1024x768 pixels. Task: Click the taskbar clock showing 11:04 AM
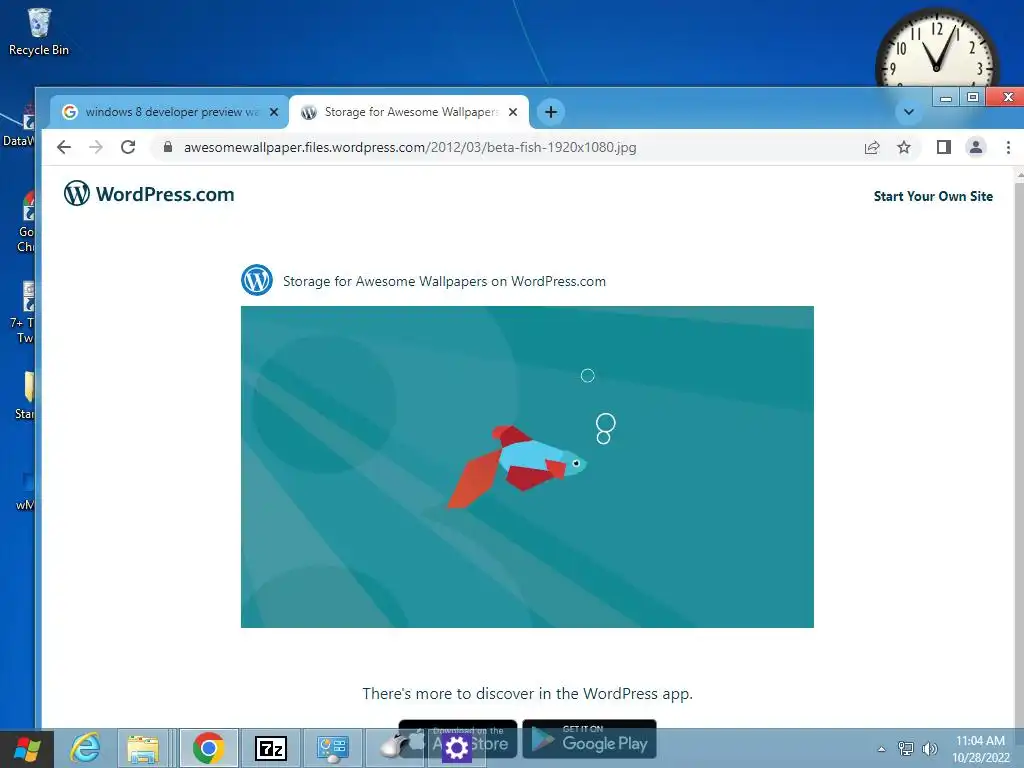(980, 748)
